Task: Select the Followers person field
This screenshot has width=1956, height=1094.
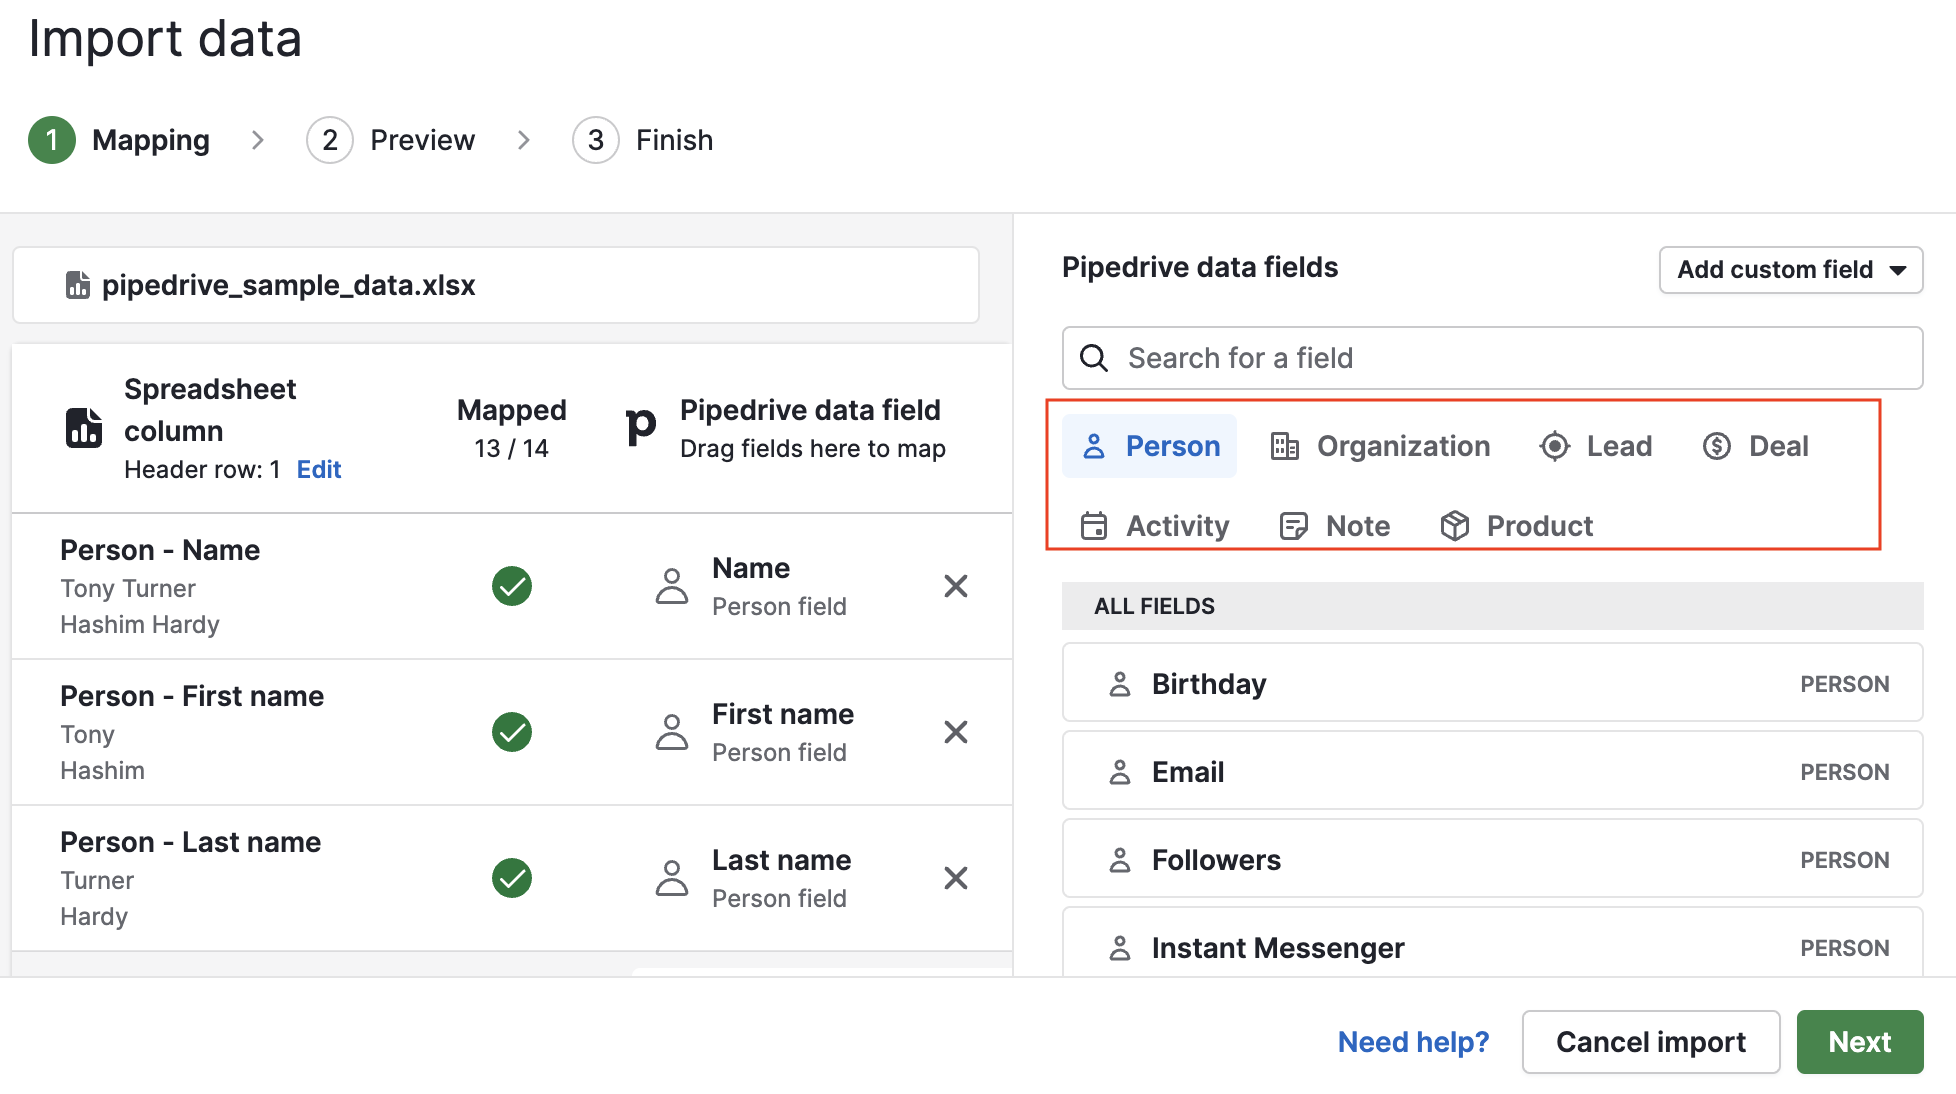Action: [x=1492, y=859]
